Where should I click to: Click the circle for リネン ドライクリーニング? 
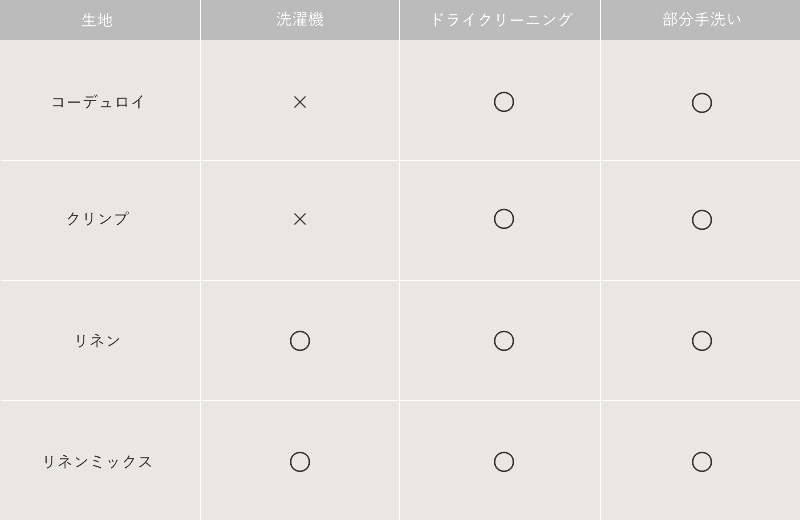[x=504, y=341]
